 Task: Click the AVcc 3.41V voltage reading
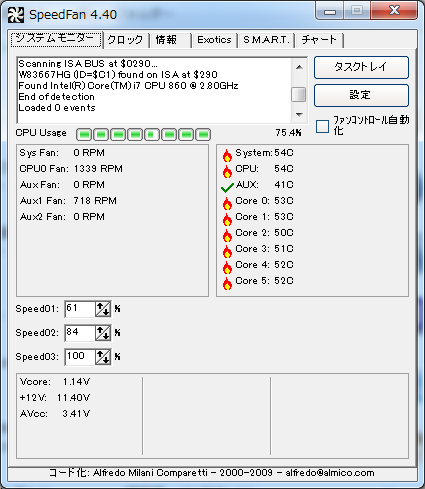55,414
